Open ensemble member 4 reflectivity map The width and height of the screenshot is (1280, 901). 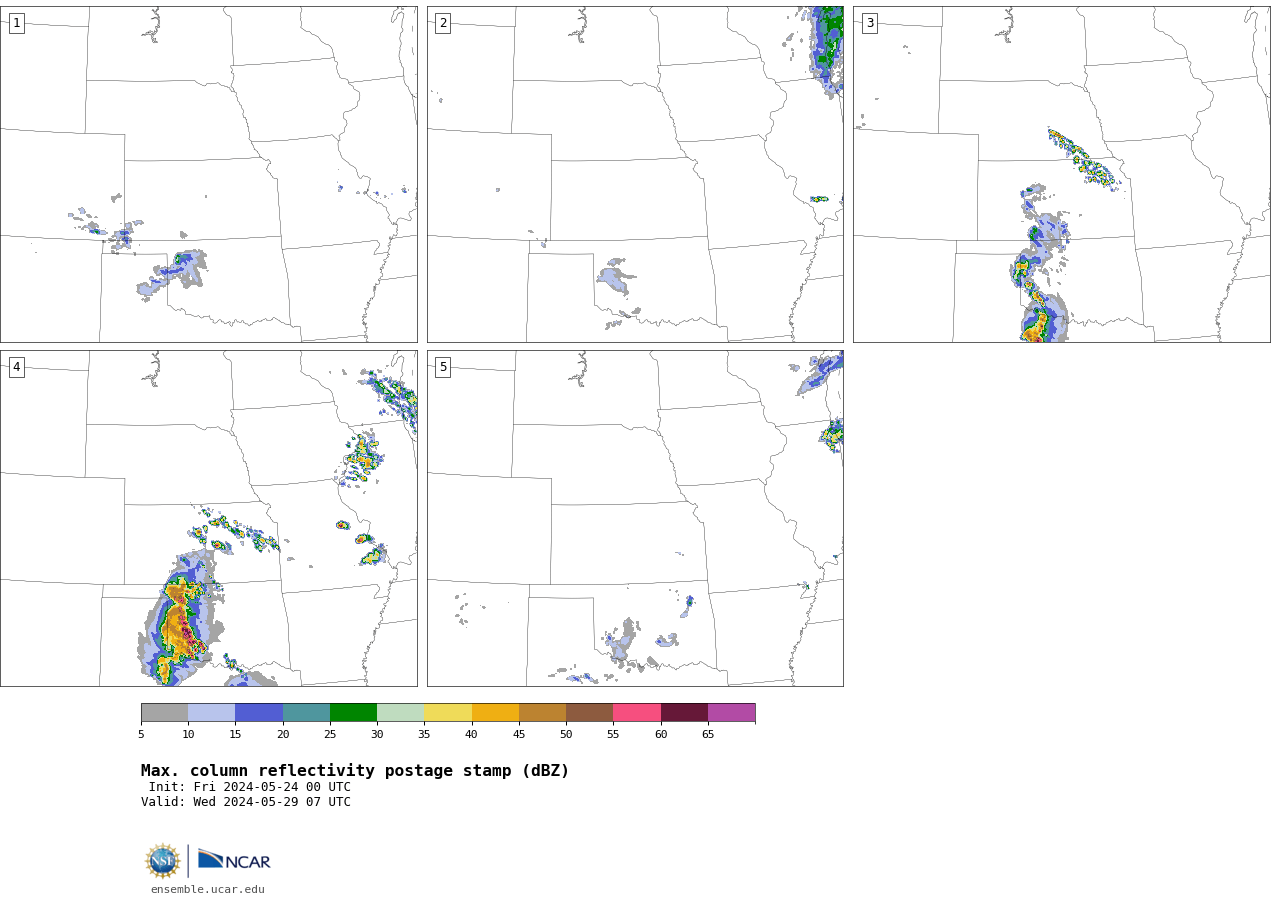tap(209, 518)
